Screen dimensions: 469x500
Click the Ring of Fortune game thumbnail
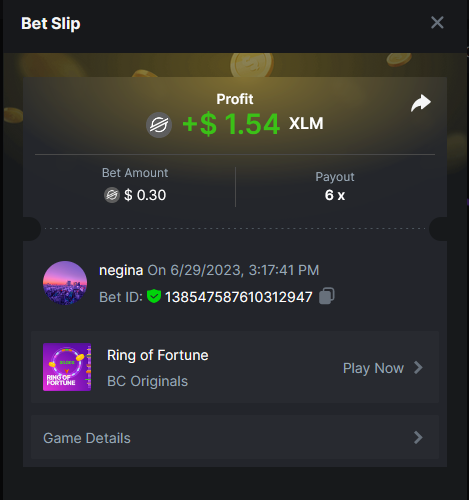67,367
